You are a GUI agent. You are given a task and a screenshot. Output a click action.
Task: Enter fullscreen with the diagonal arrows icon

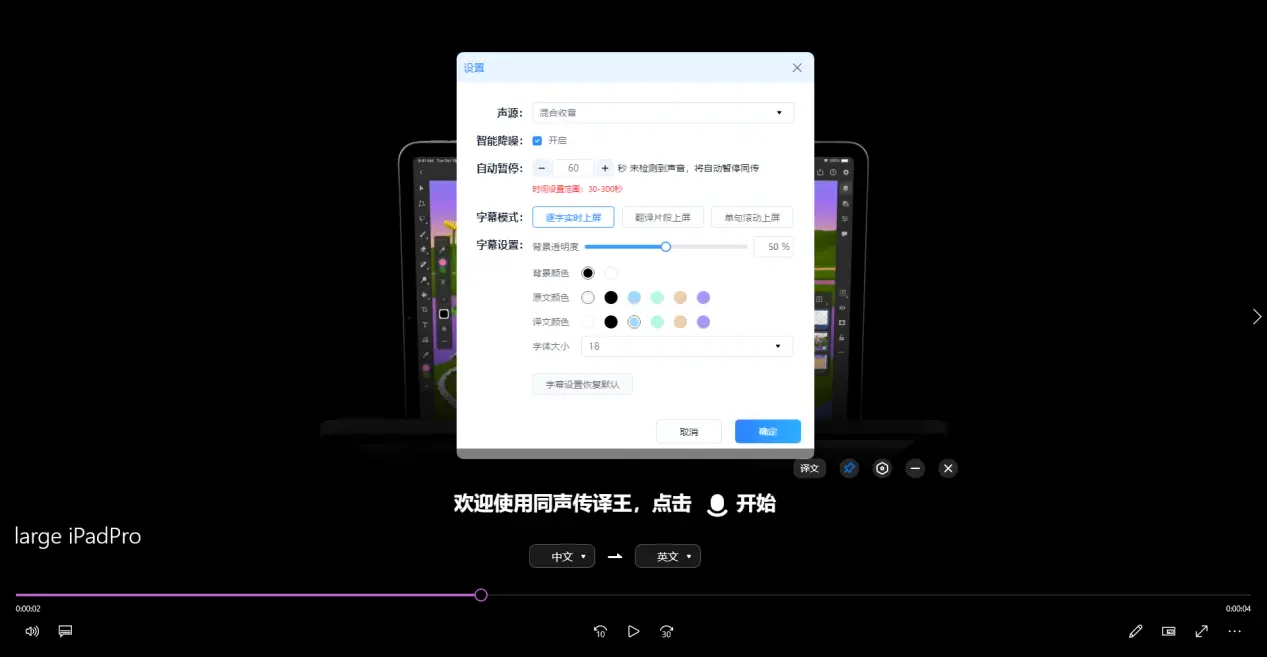[x=1201, y=631]
